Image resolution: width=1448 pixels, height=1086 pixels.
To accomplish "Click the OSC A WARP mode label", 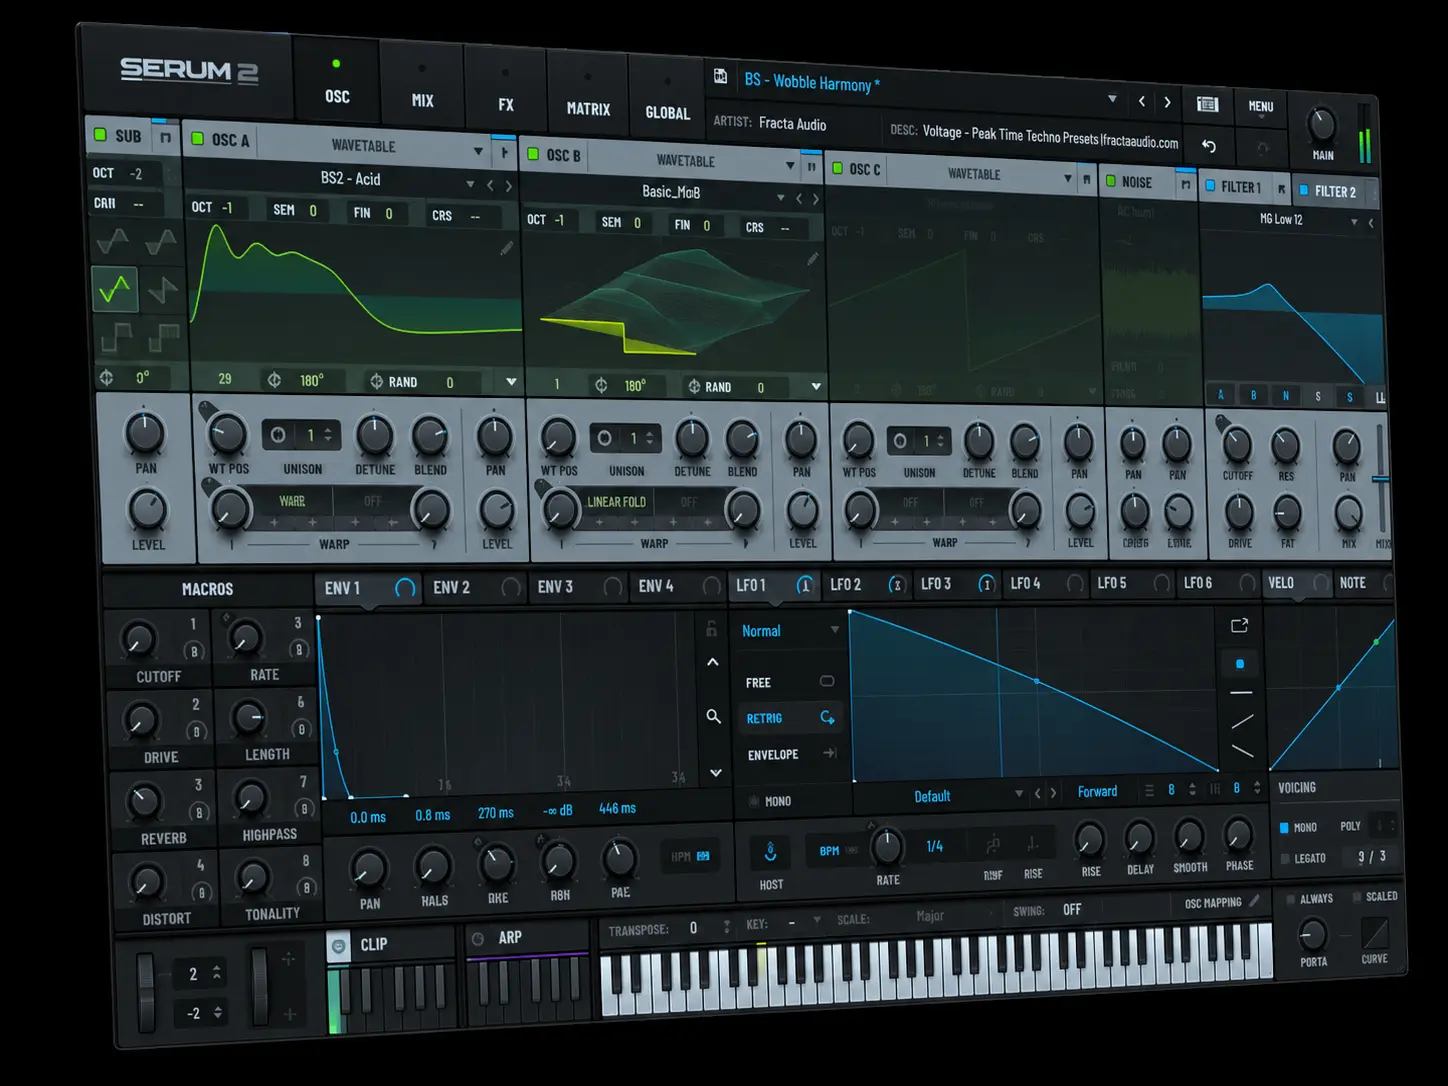I will pyautogui.click(x=292, y=501).
